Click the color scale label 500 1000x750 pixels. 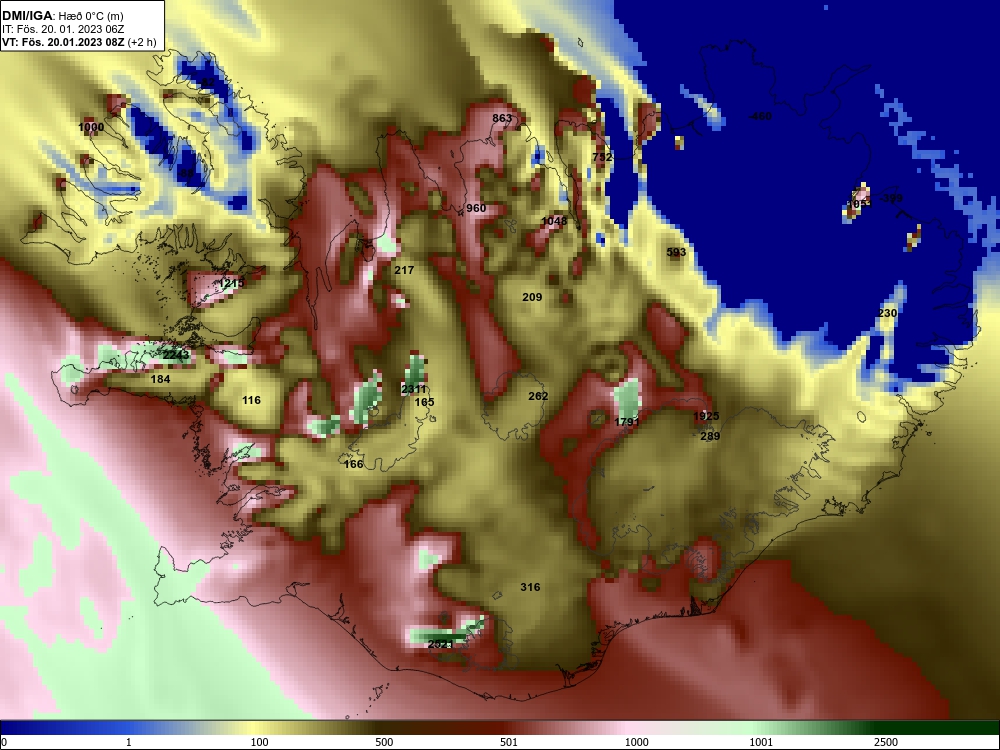(x=384, y=742)
